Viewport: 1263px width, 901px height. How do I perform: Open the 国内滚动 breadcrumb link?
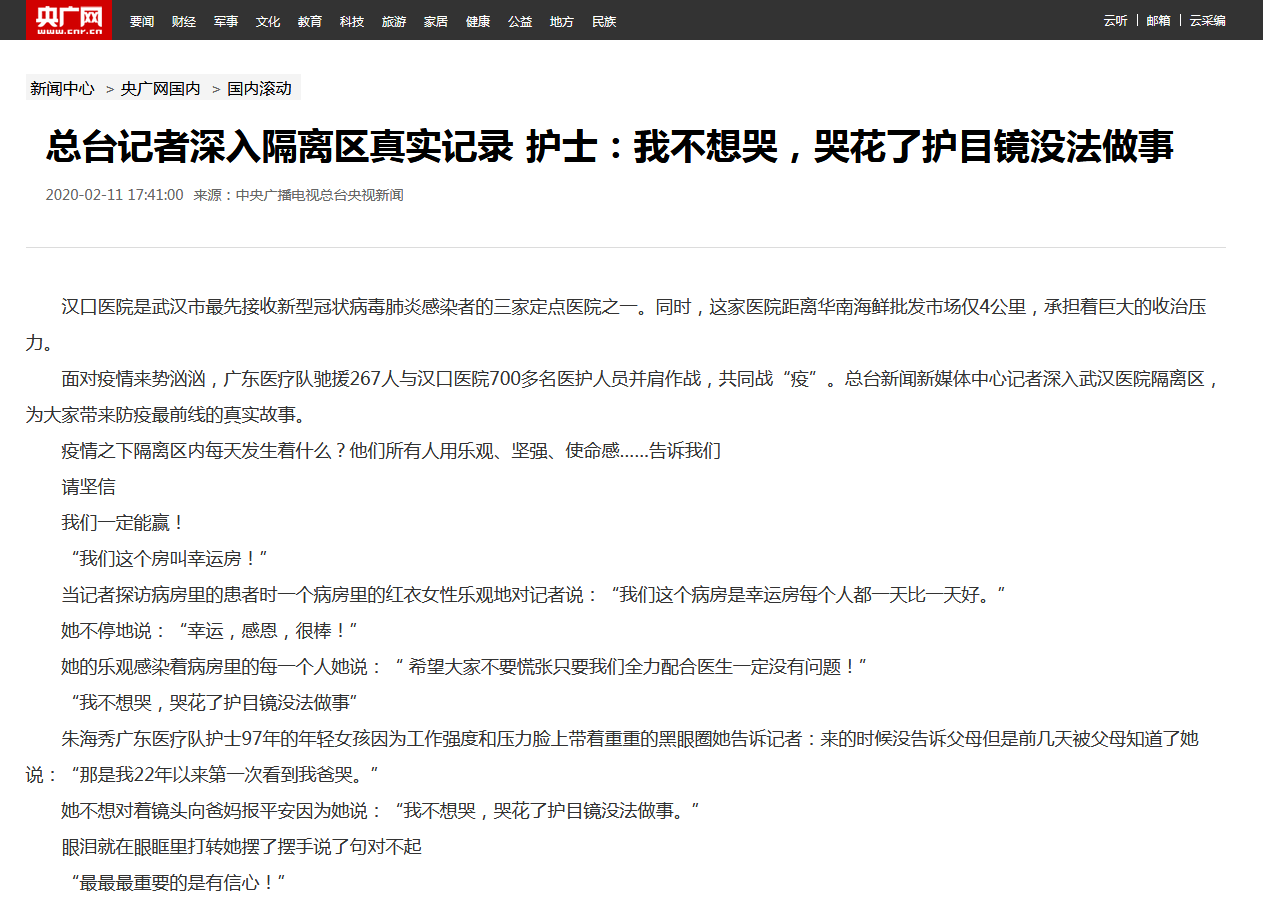[x=259, y=88]
